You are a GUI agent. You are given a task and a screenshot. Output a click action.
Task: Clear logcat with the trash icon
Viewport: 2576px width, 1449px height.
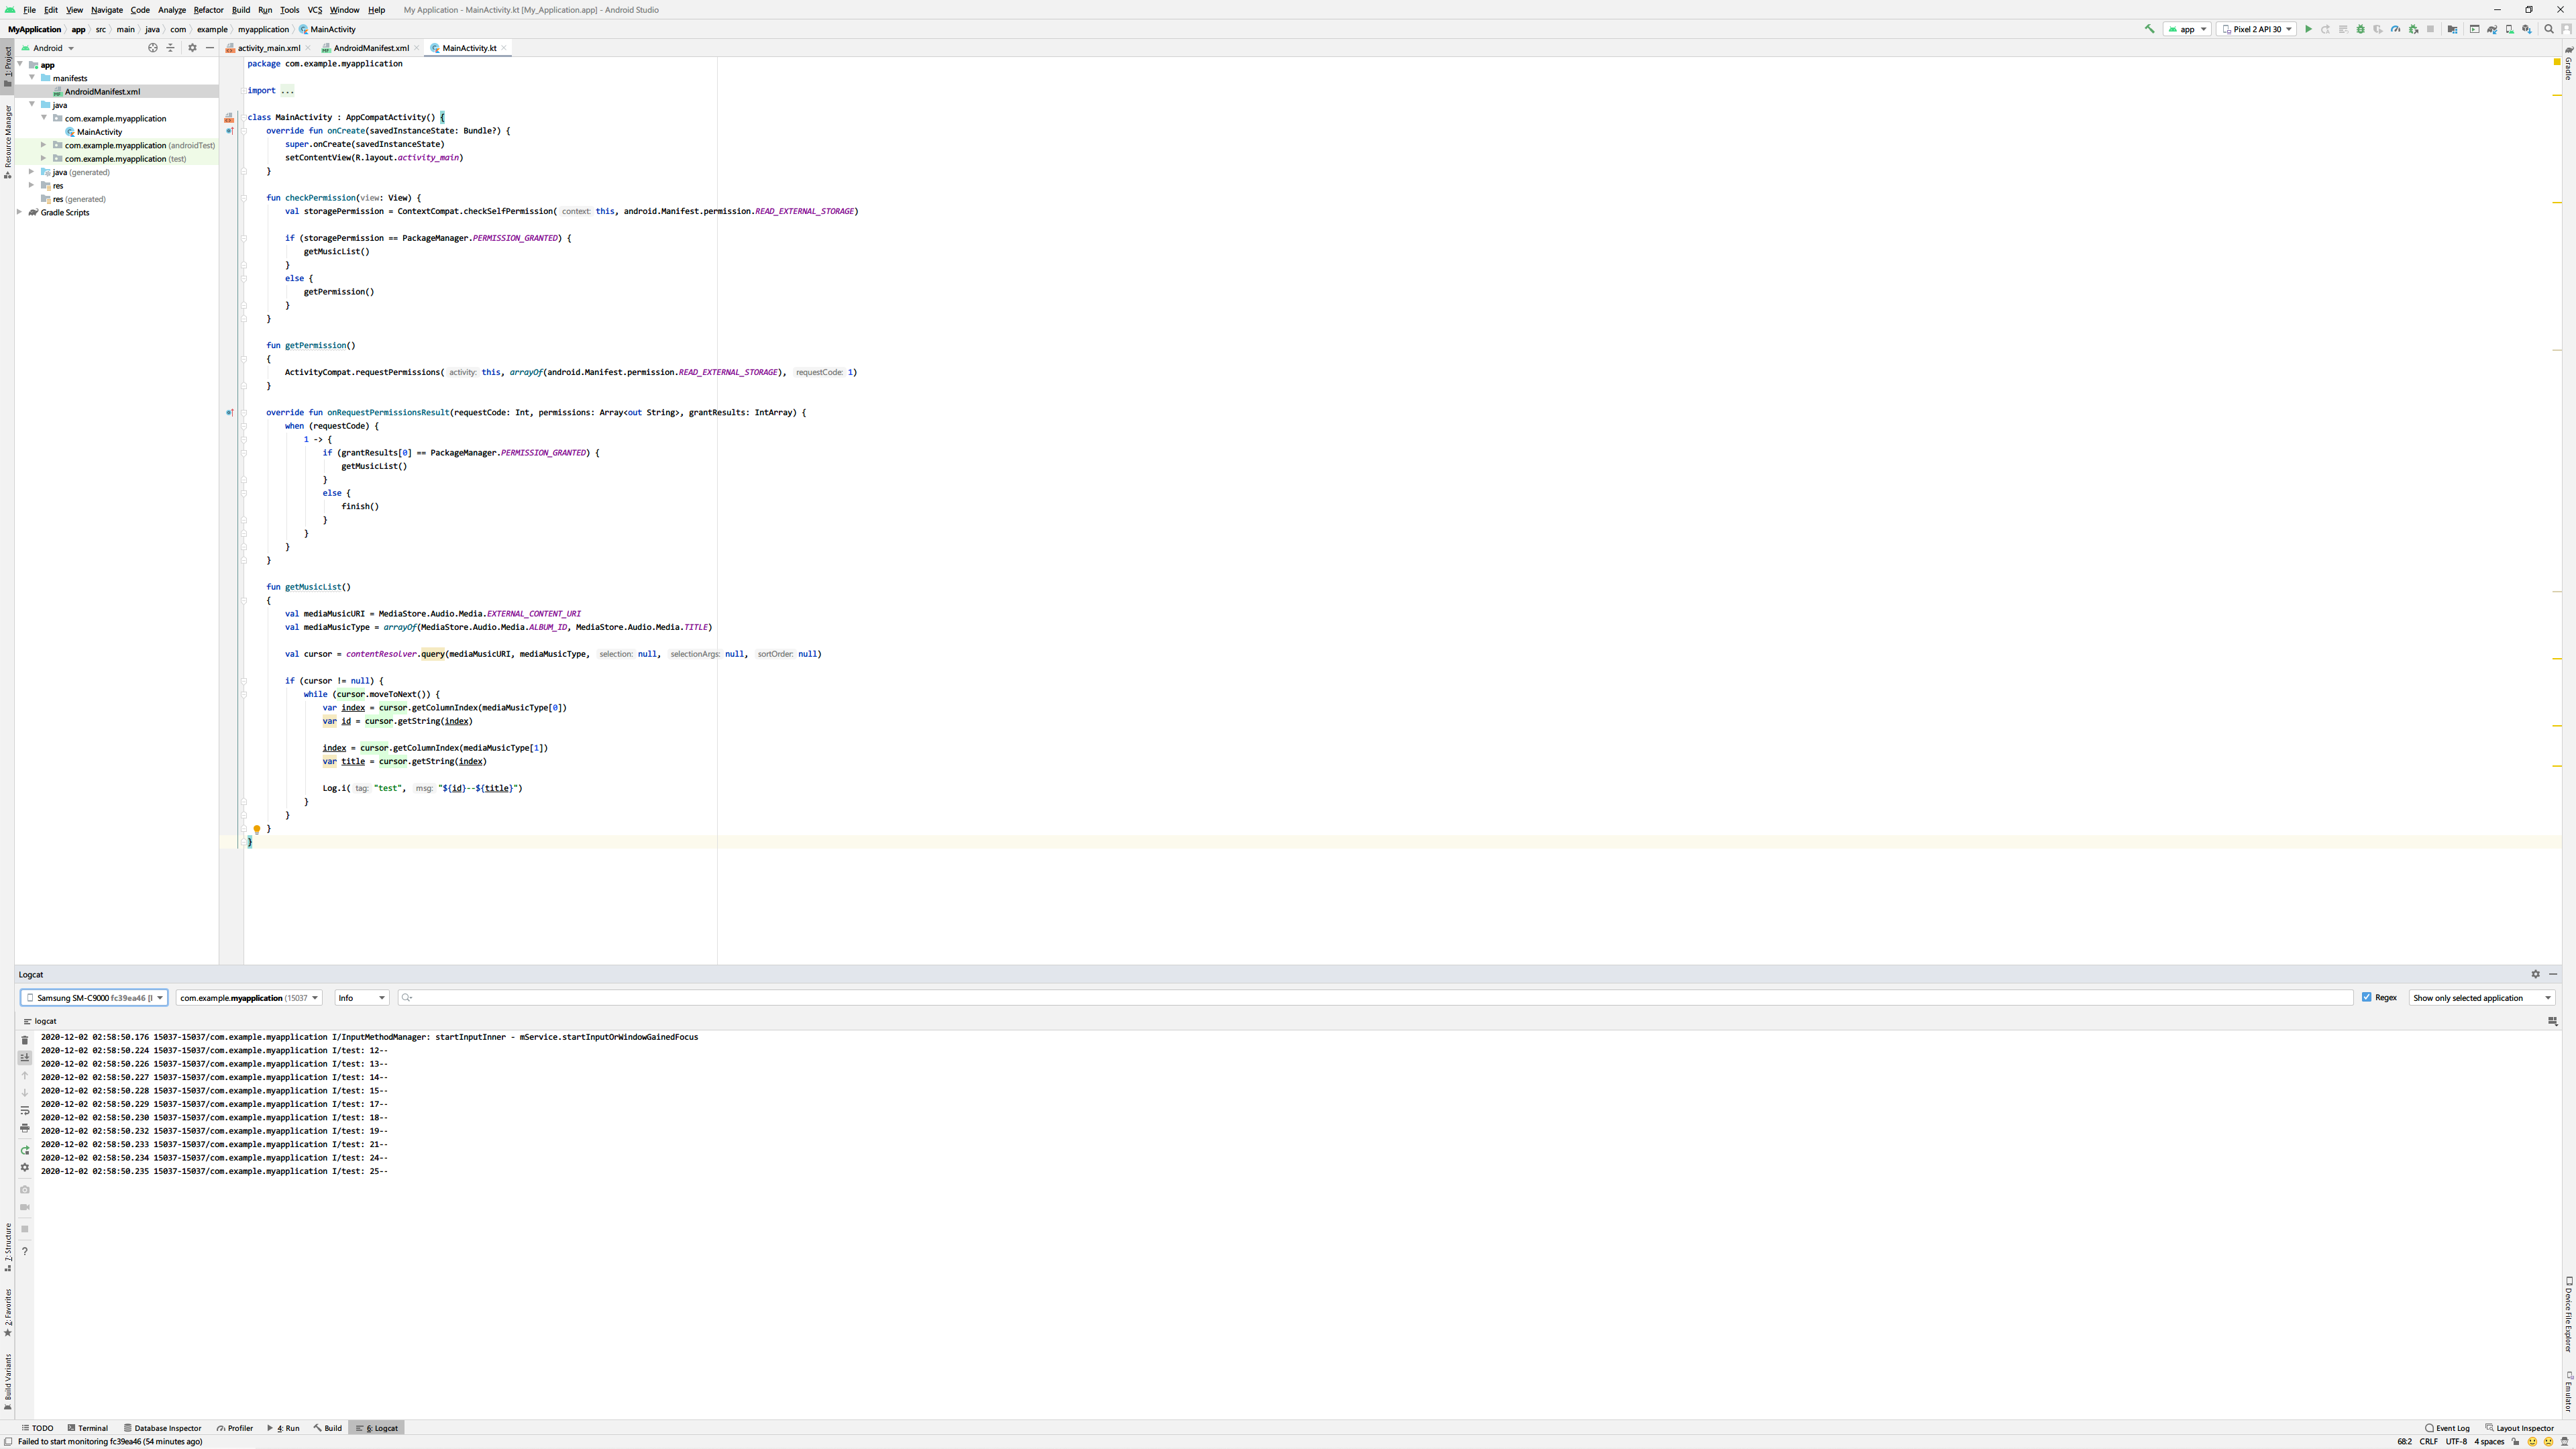pos(25,1040)
